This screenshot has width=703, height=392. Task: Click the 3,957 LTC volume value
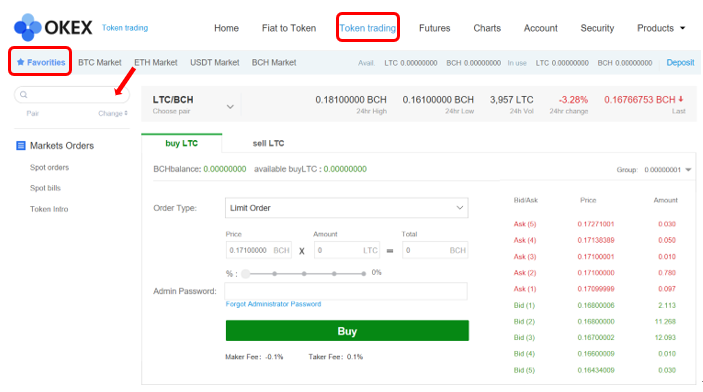click(x=512, y=100)
